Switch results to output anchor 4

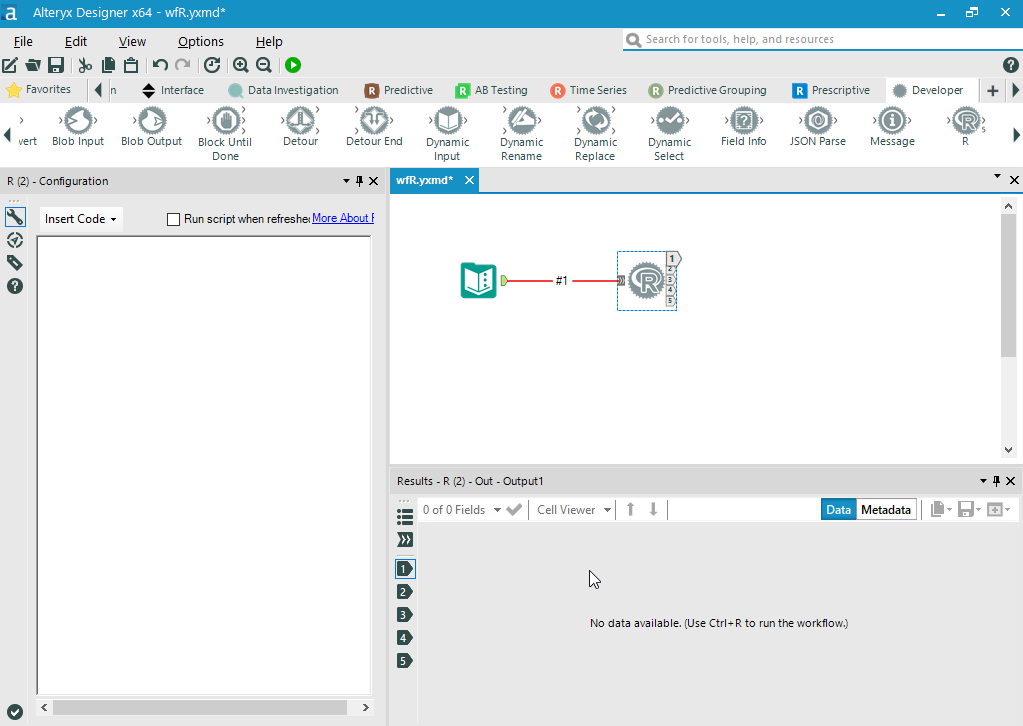click(405, 638)
